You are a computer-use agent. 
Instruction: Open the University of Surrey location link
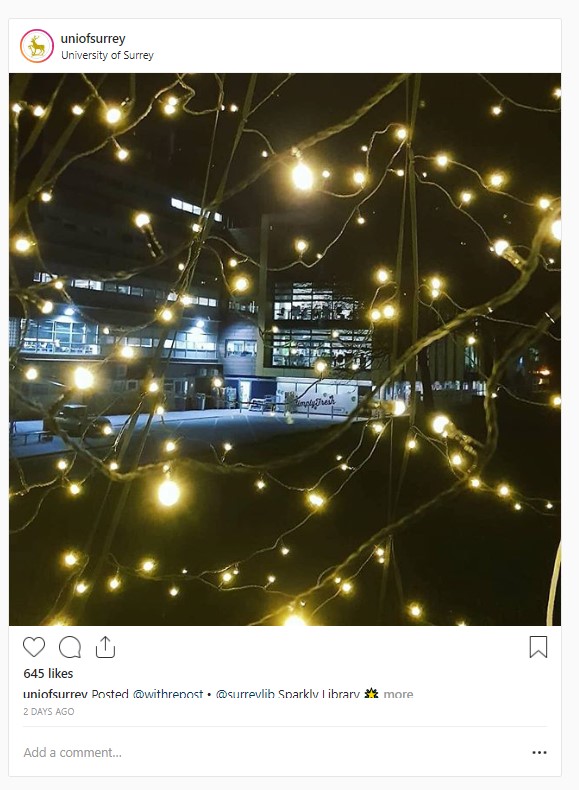(x=107, y=55)
